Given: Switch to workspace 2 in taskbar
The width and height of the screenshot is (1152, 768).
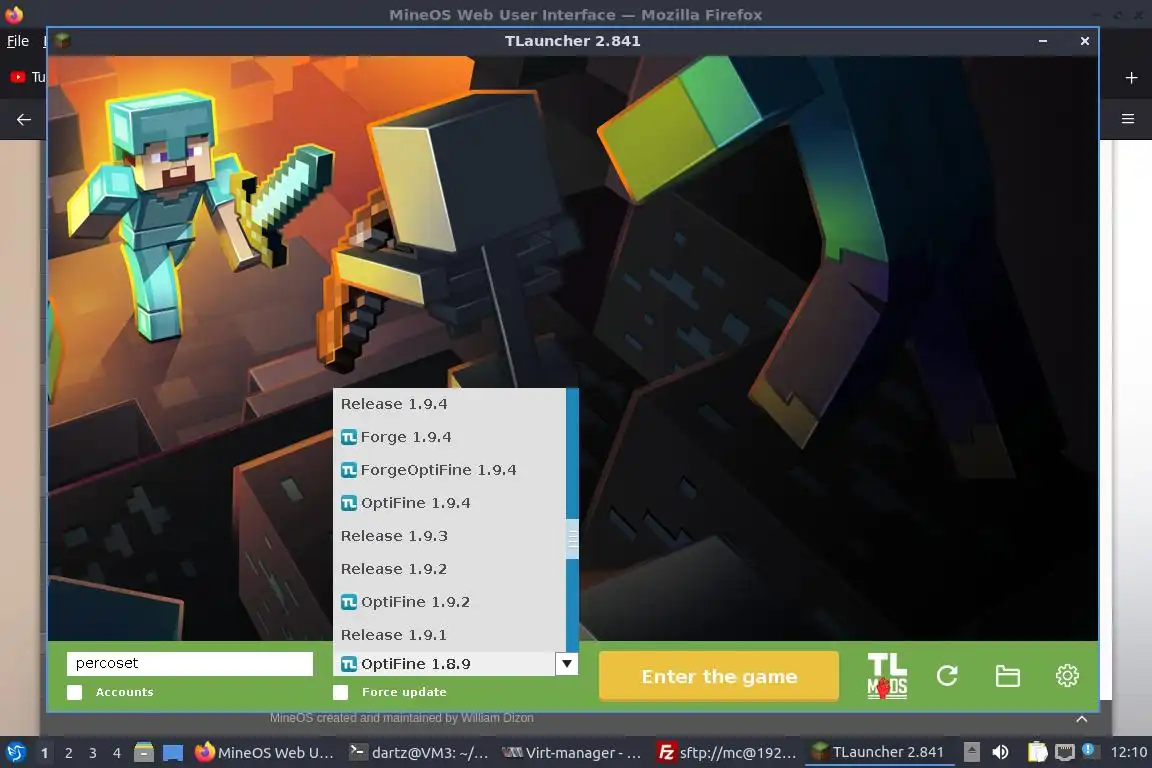Looking at the screenshot, I should coord(68,753).
